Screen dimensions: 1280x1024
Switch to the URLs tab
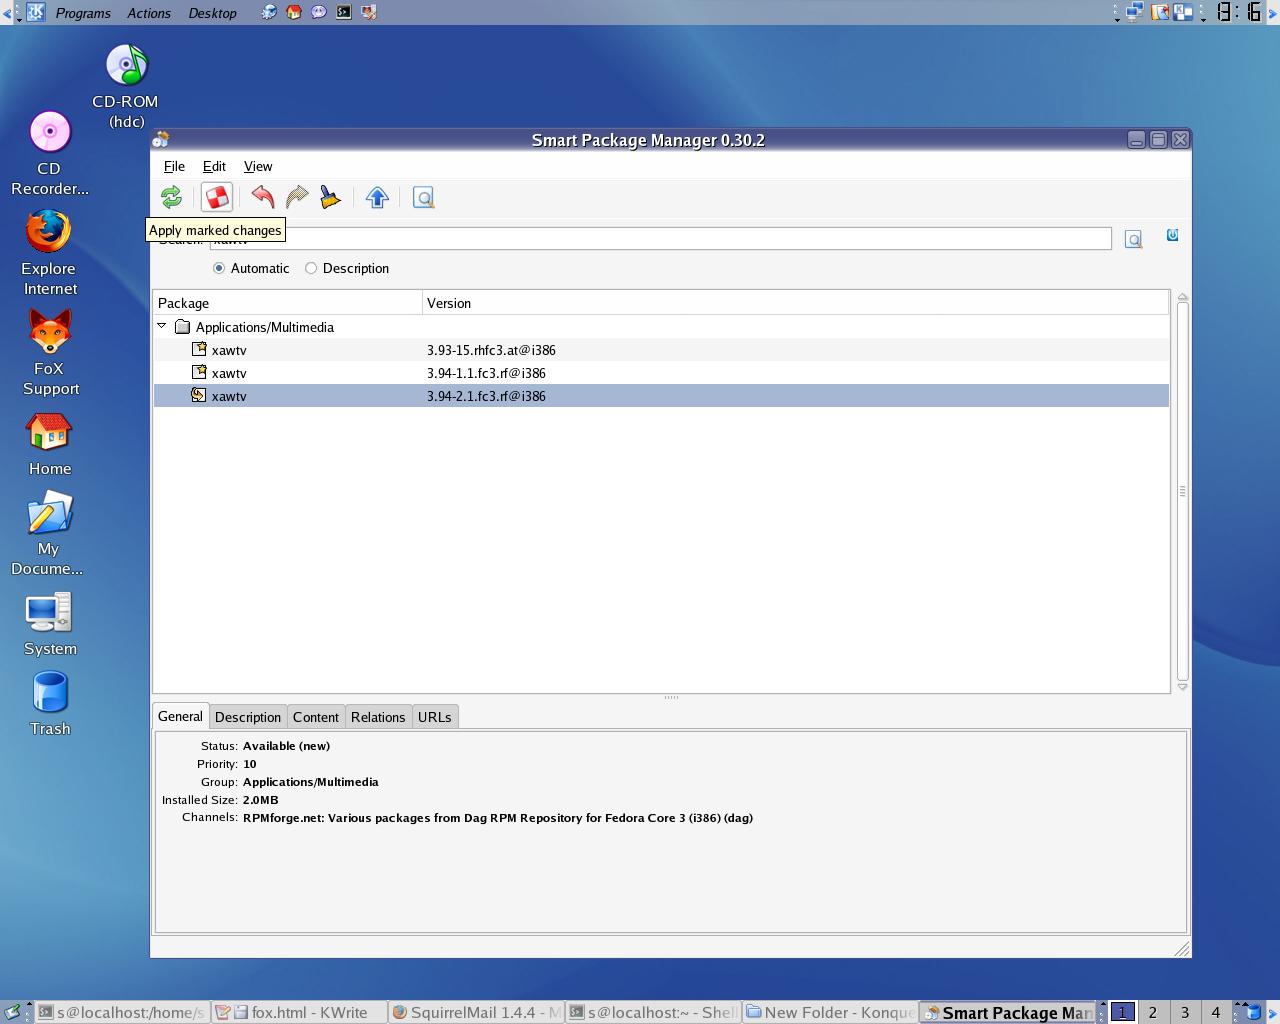tap(434, 717)
